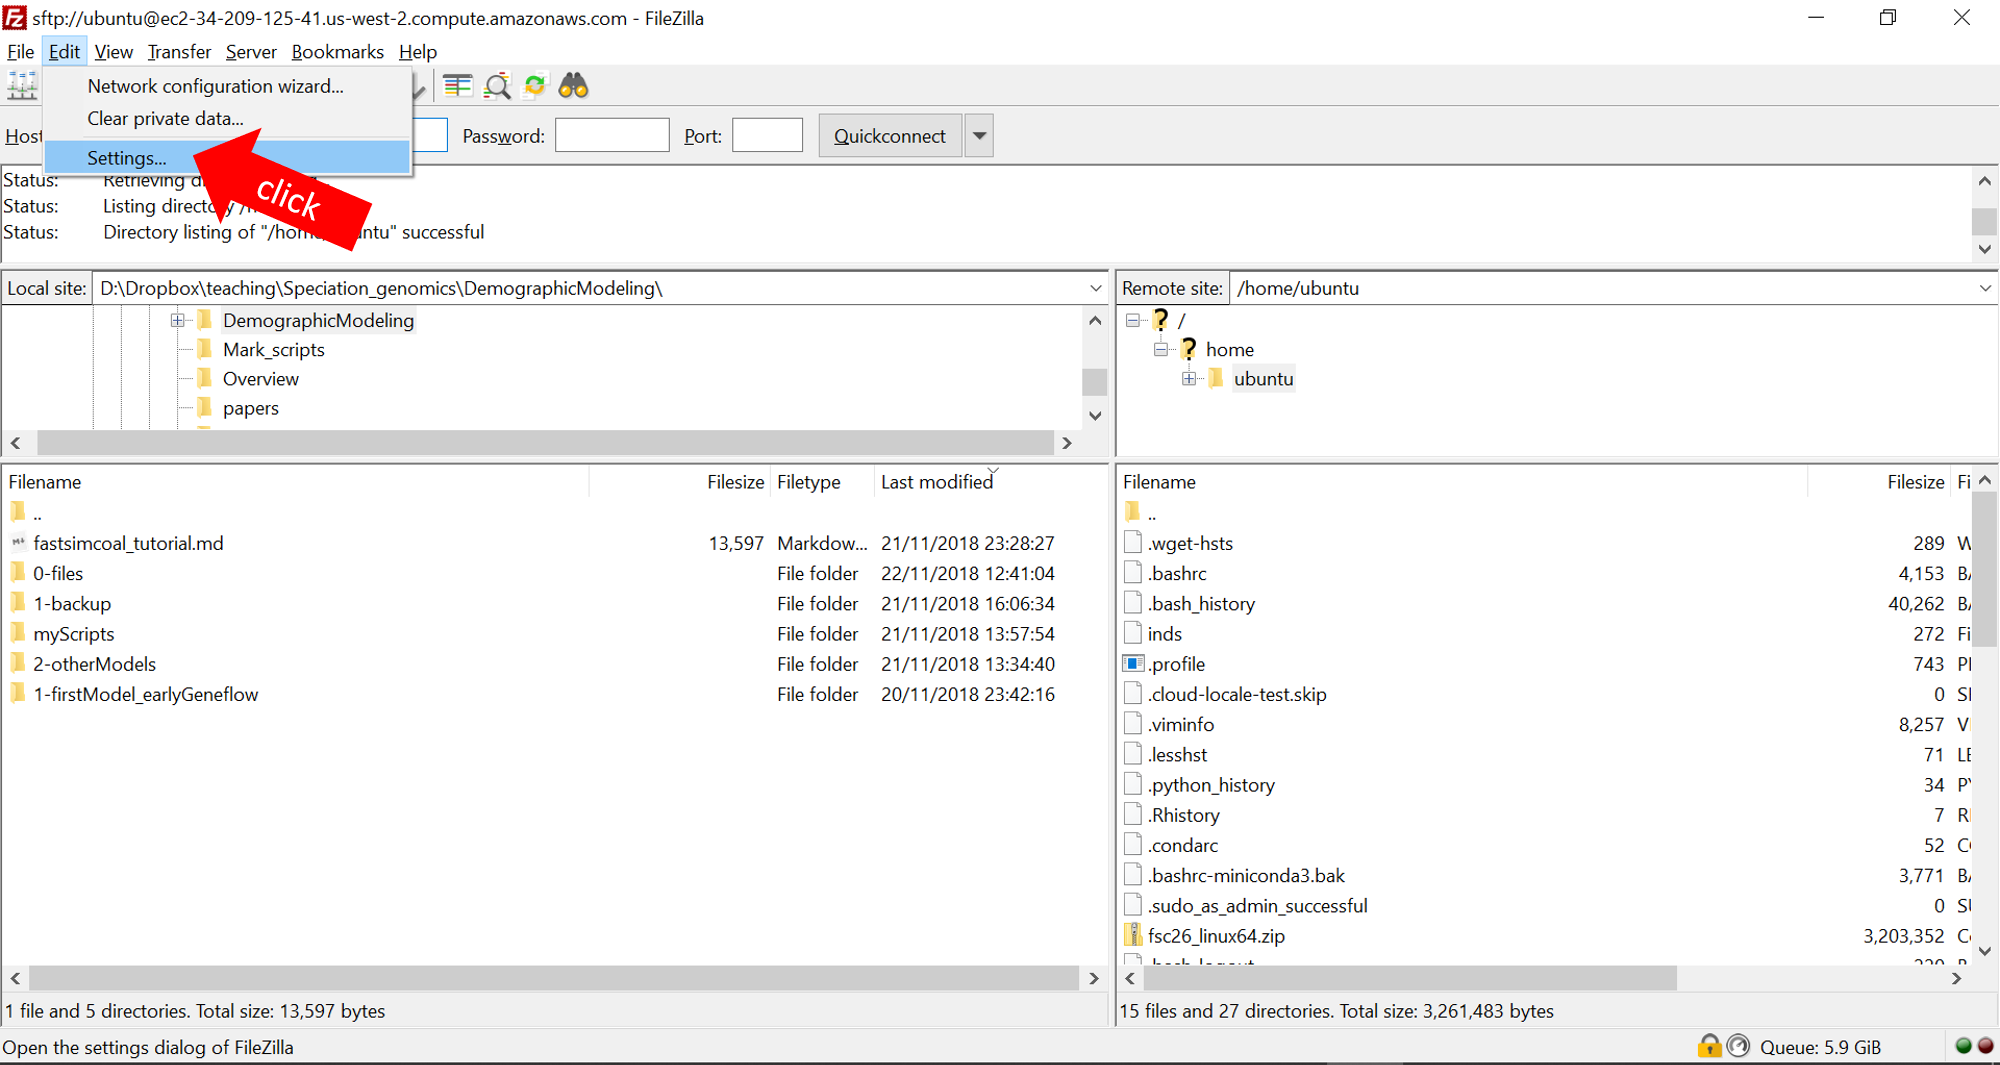Click the ubuntu folder icon in remote tree

coord(1216,378)
